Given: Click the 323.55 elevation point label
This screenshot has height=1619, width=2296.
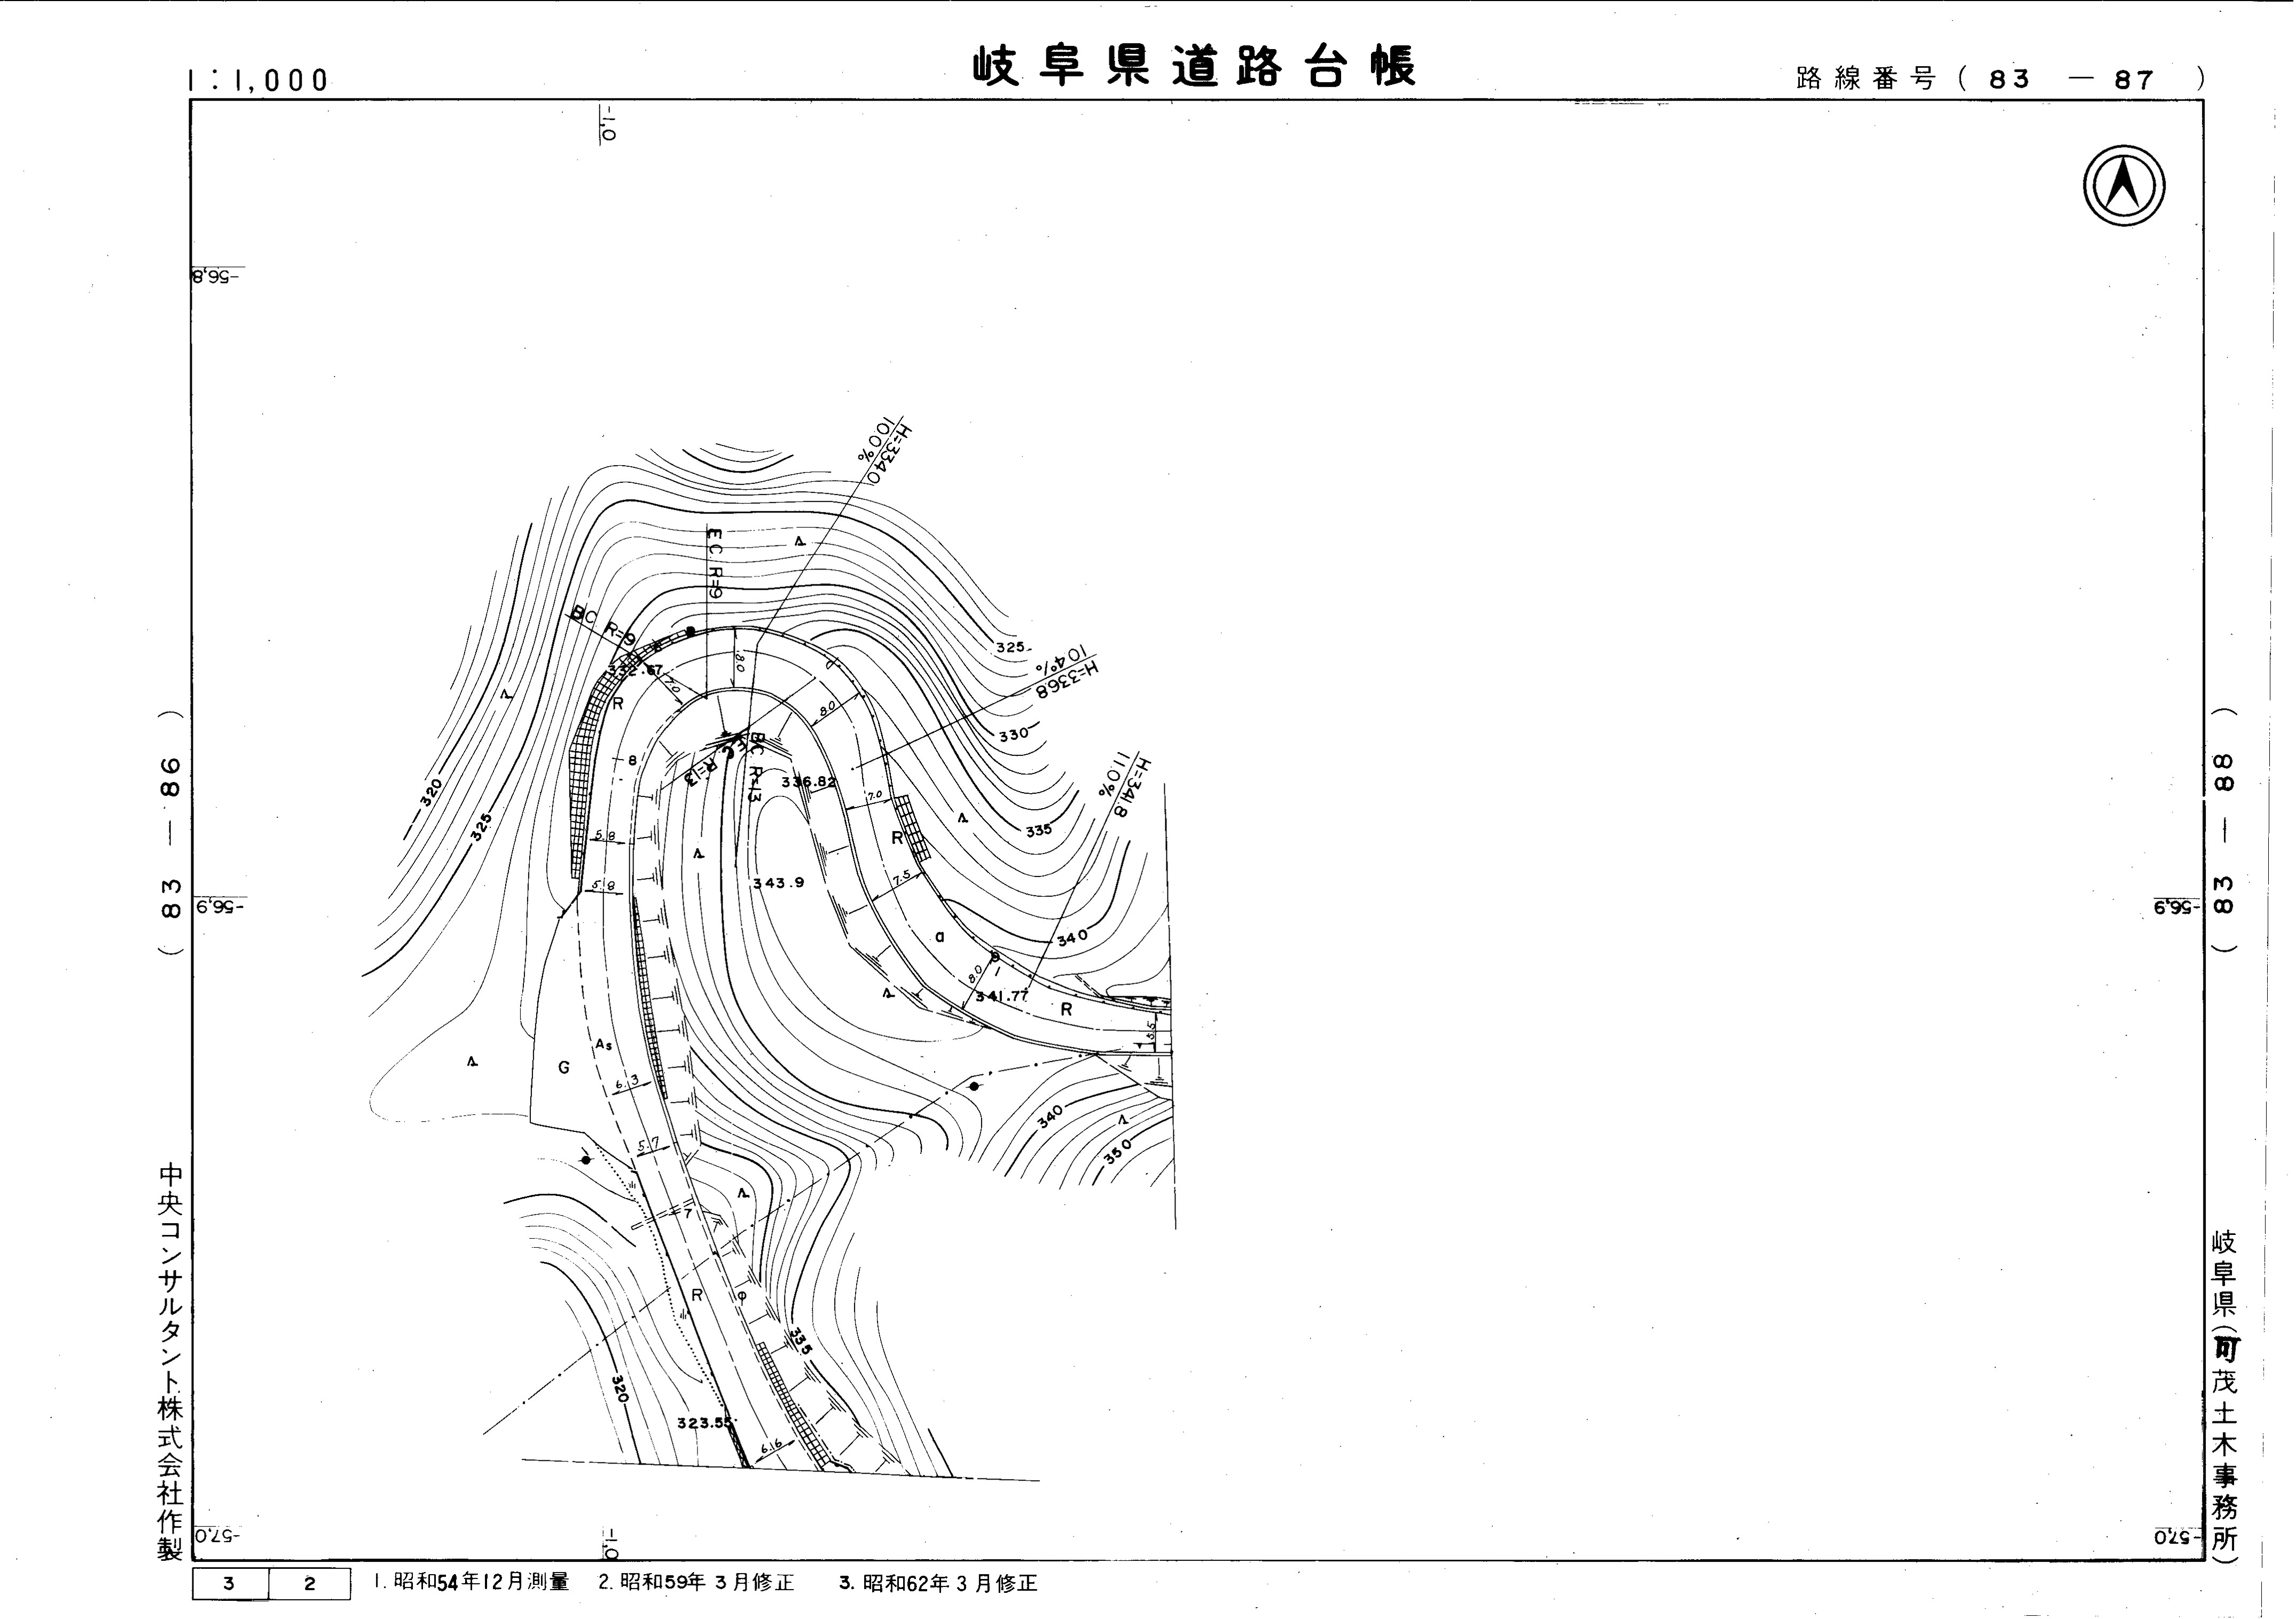Looking at the screenshot, I should (705, 1422).
